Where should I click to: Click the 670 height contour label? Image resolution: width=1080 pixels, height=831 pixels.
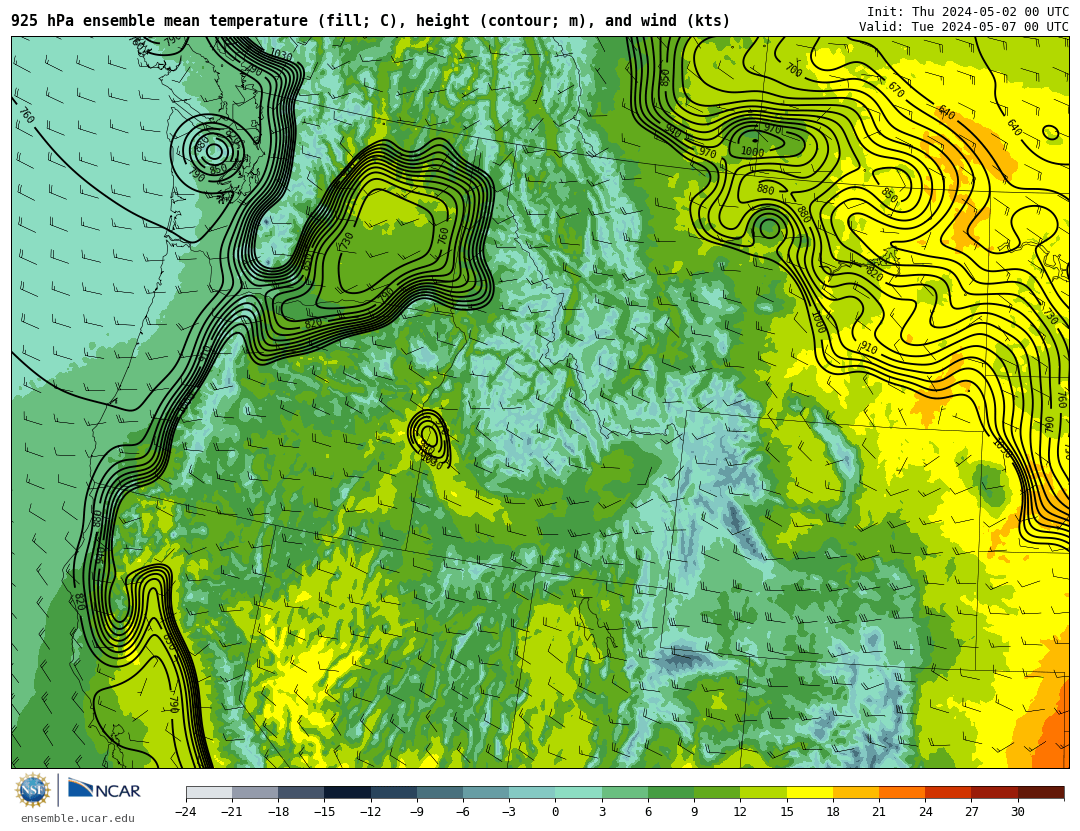tap(896, 89)
